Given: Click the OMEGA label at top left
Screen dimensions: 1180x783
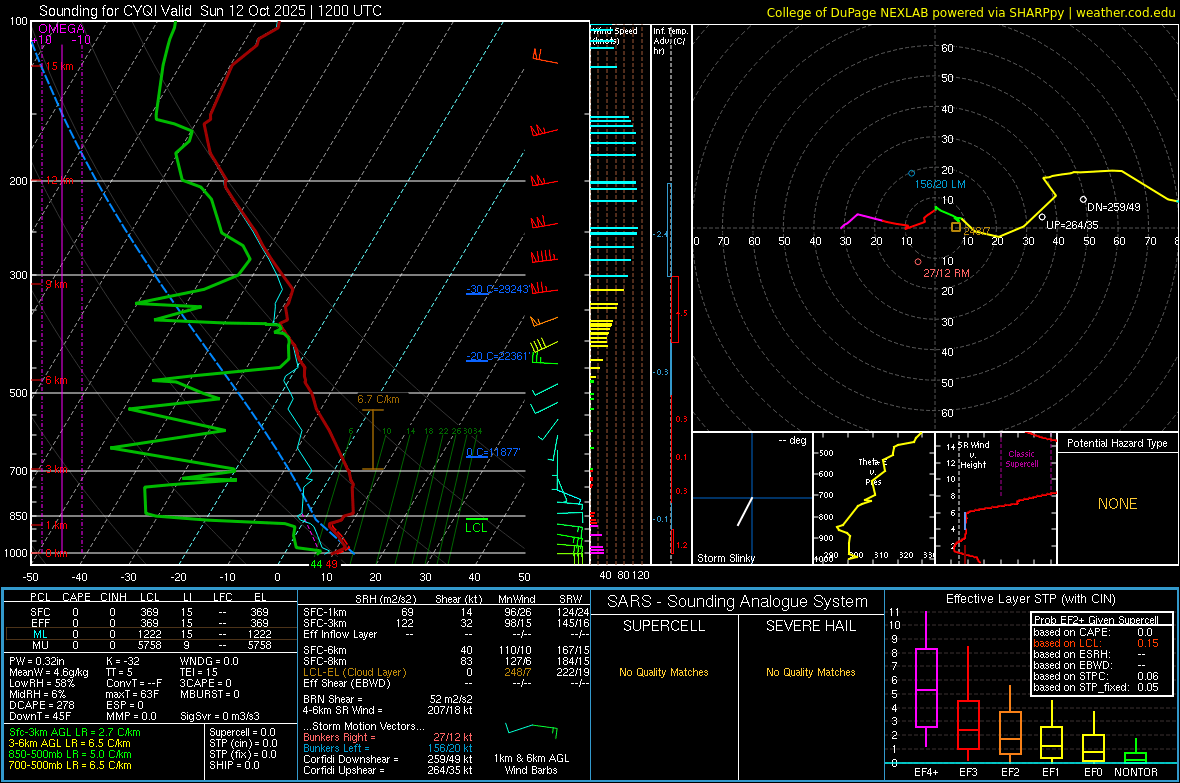Looking at the screenshot, I should (x=61, y=29).
